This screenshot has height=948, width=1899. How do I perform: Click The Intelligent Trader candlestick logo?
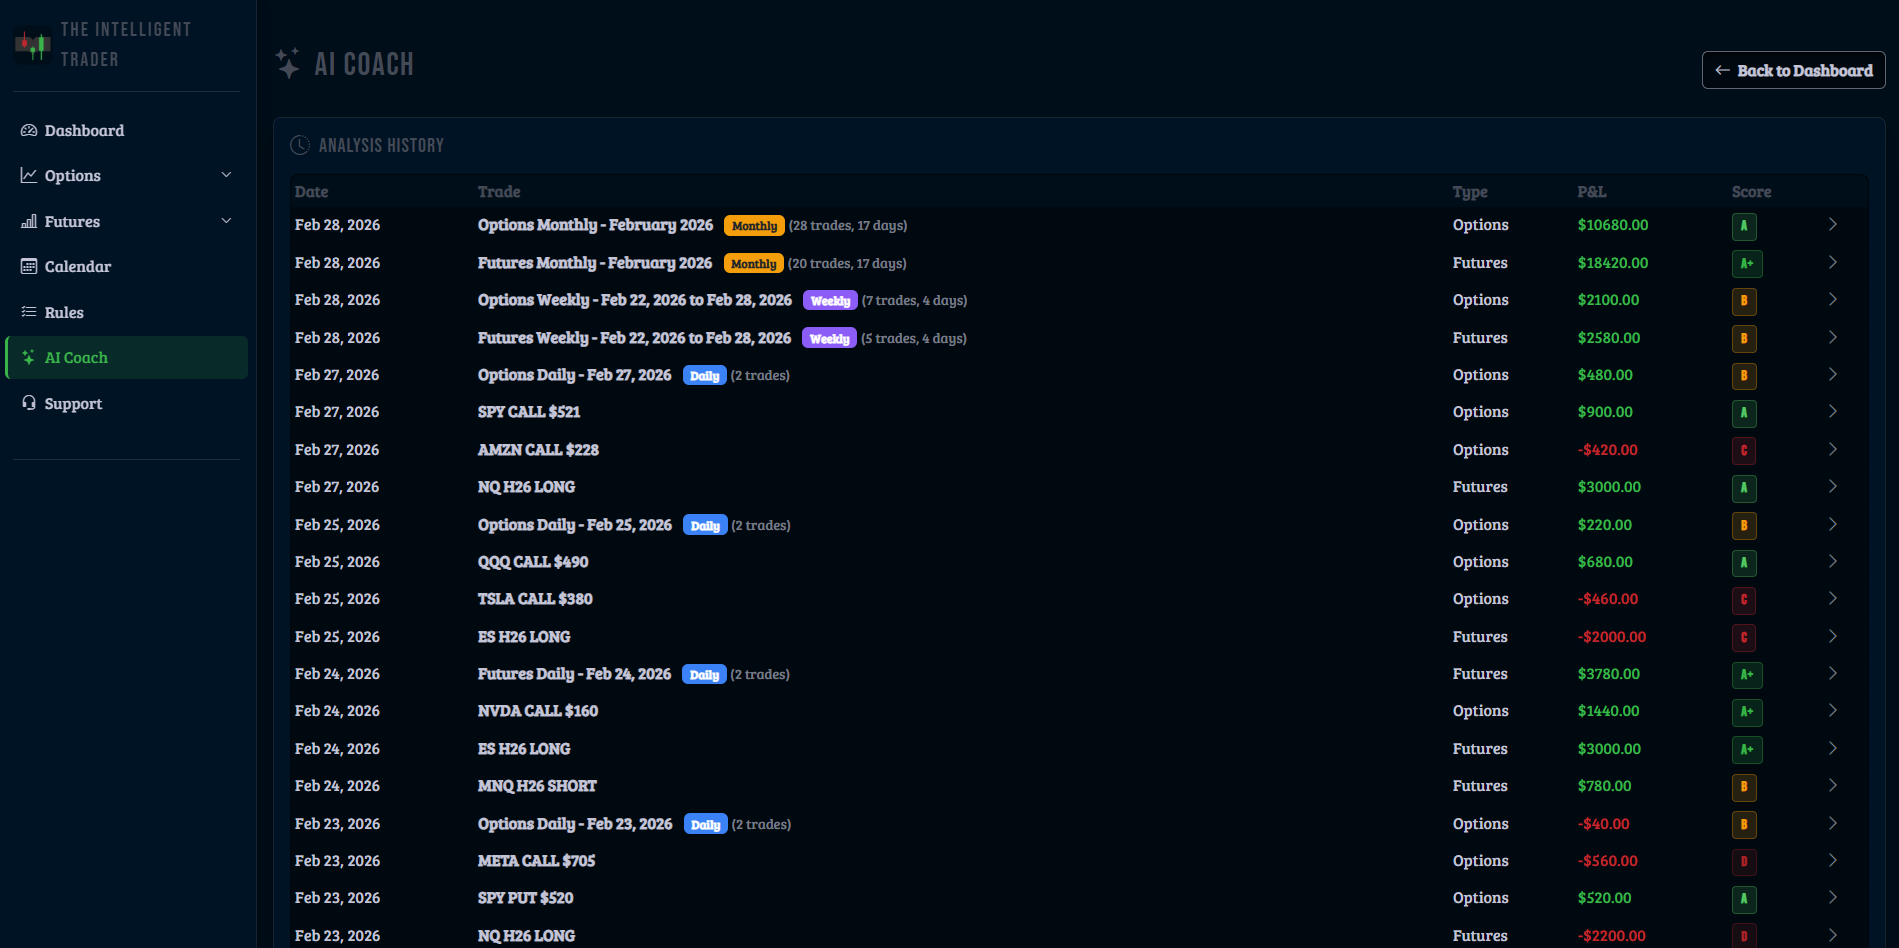click(x=30, y=44)
